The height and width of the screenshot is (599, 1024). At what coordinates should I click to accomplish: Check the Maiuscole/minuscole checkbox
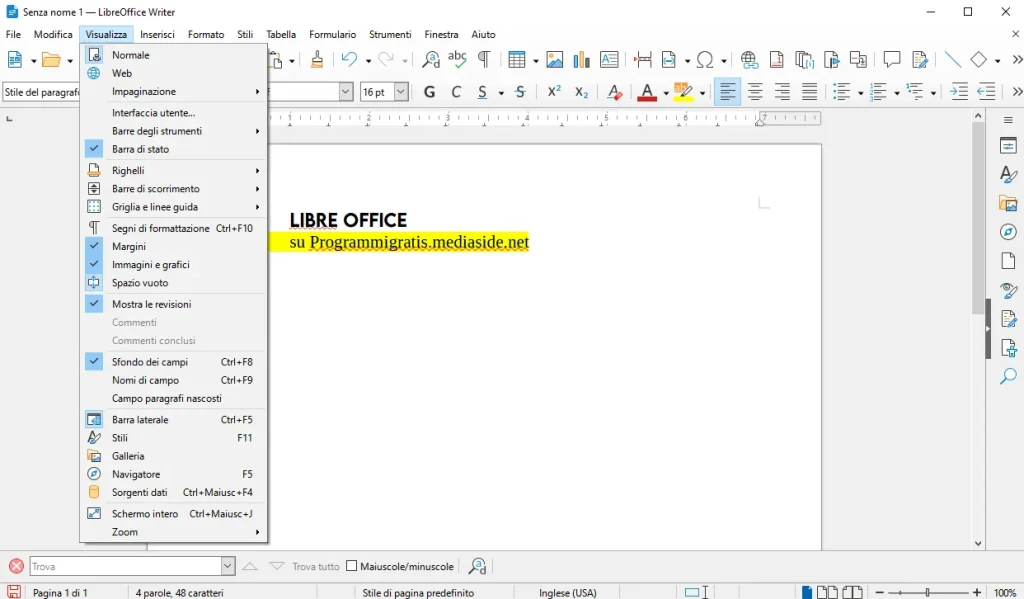pos(351,566)
